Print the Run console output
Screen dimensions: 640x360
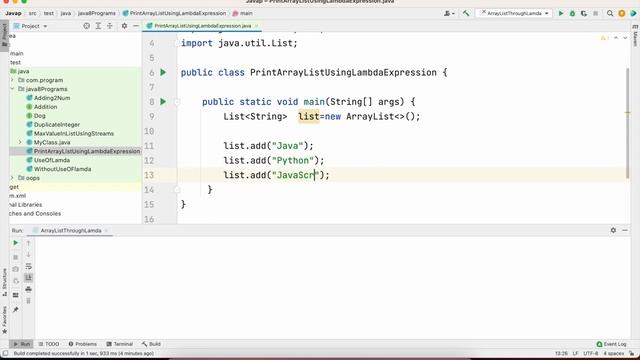pos(28,289)
